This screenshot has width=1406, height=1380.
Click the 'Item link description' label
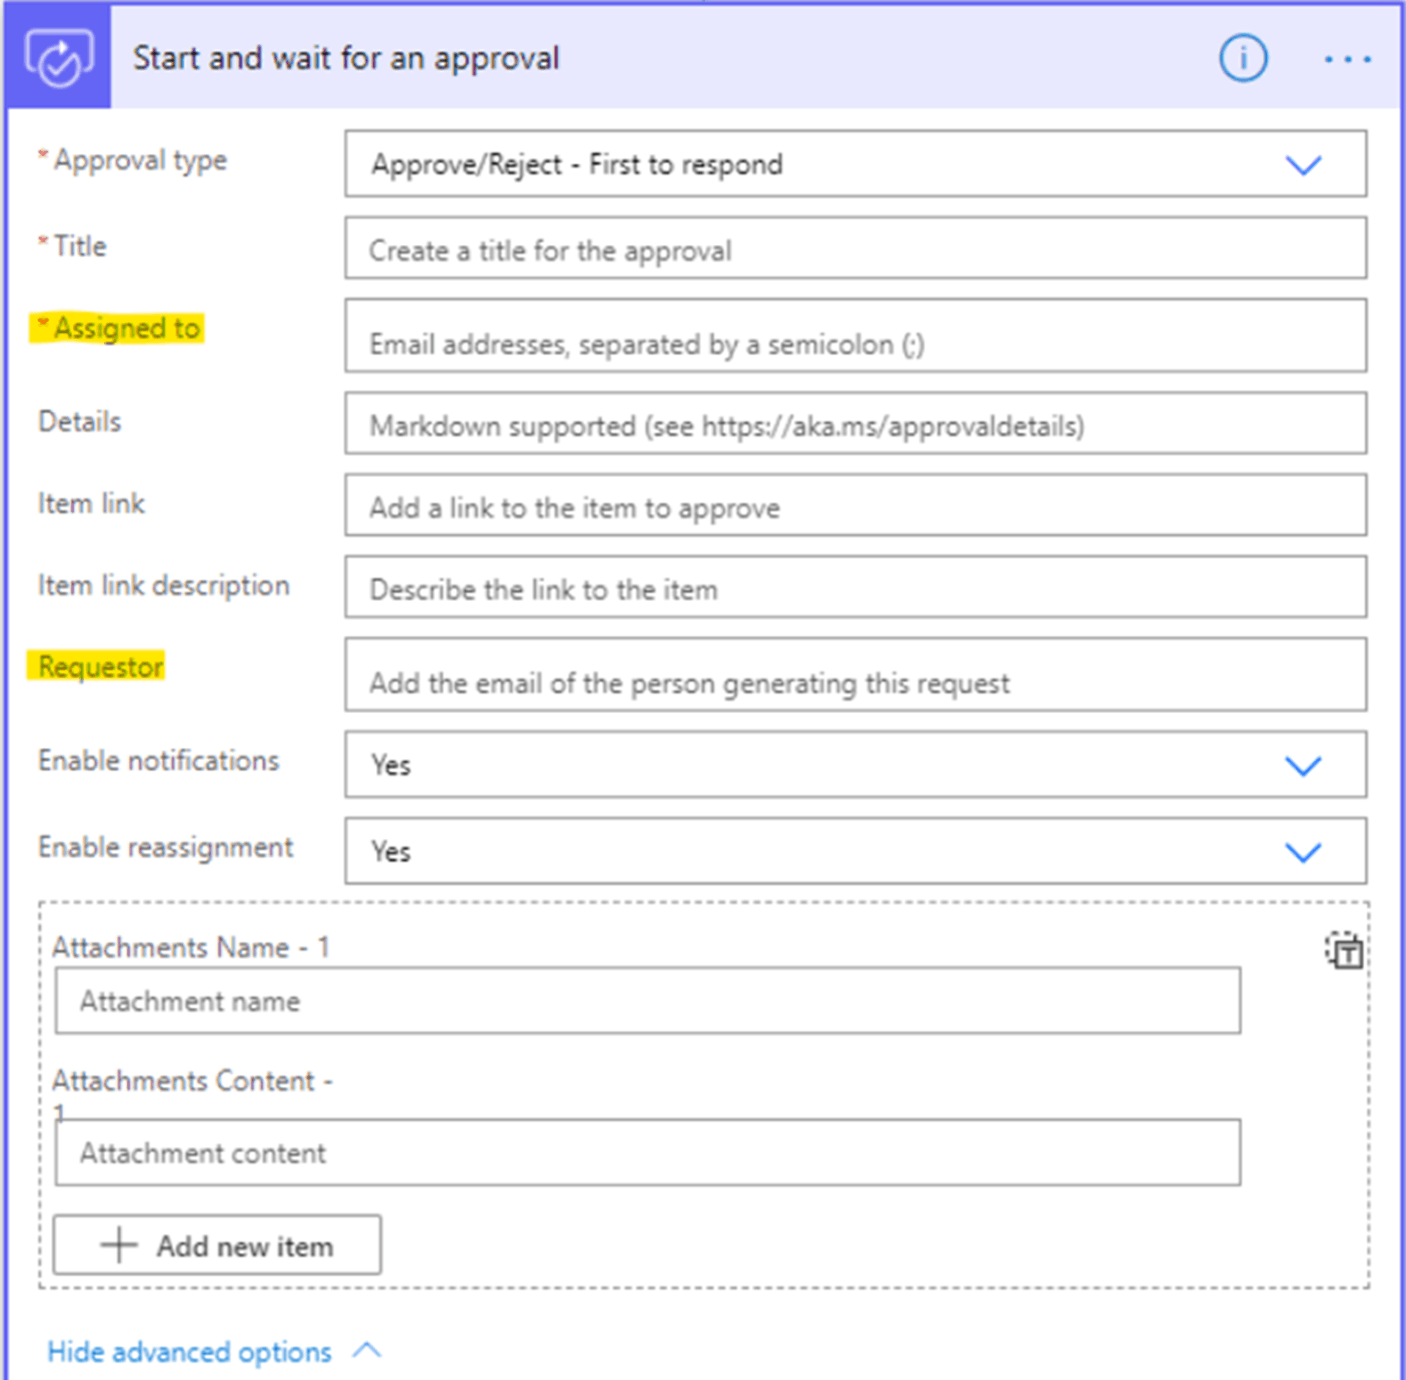point(164,586)
